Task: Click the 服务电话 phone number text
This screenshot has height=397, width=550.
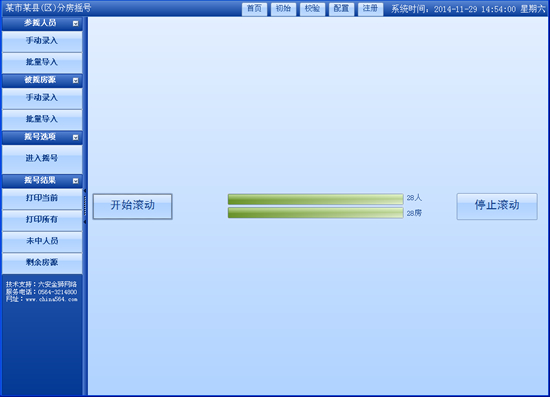Action: (41, 292)
